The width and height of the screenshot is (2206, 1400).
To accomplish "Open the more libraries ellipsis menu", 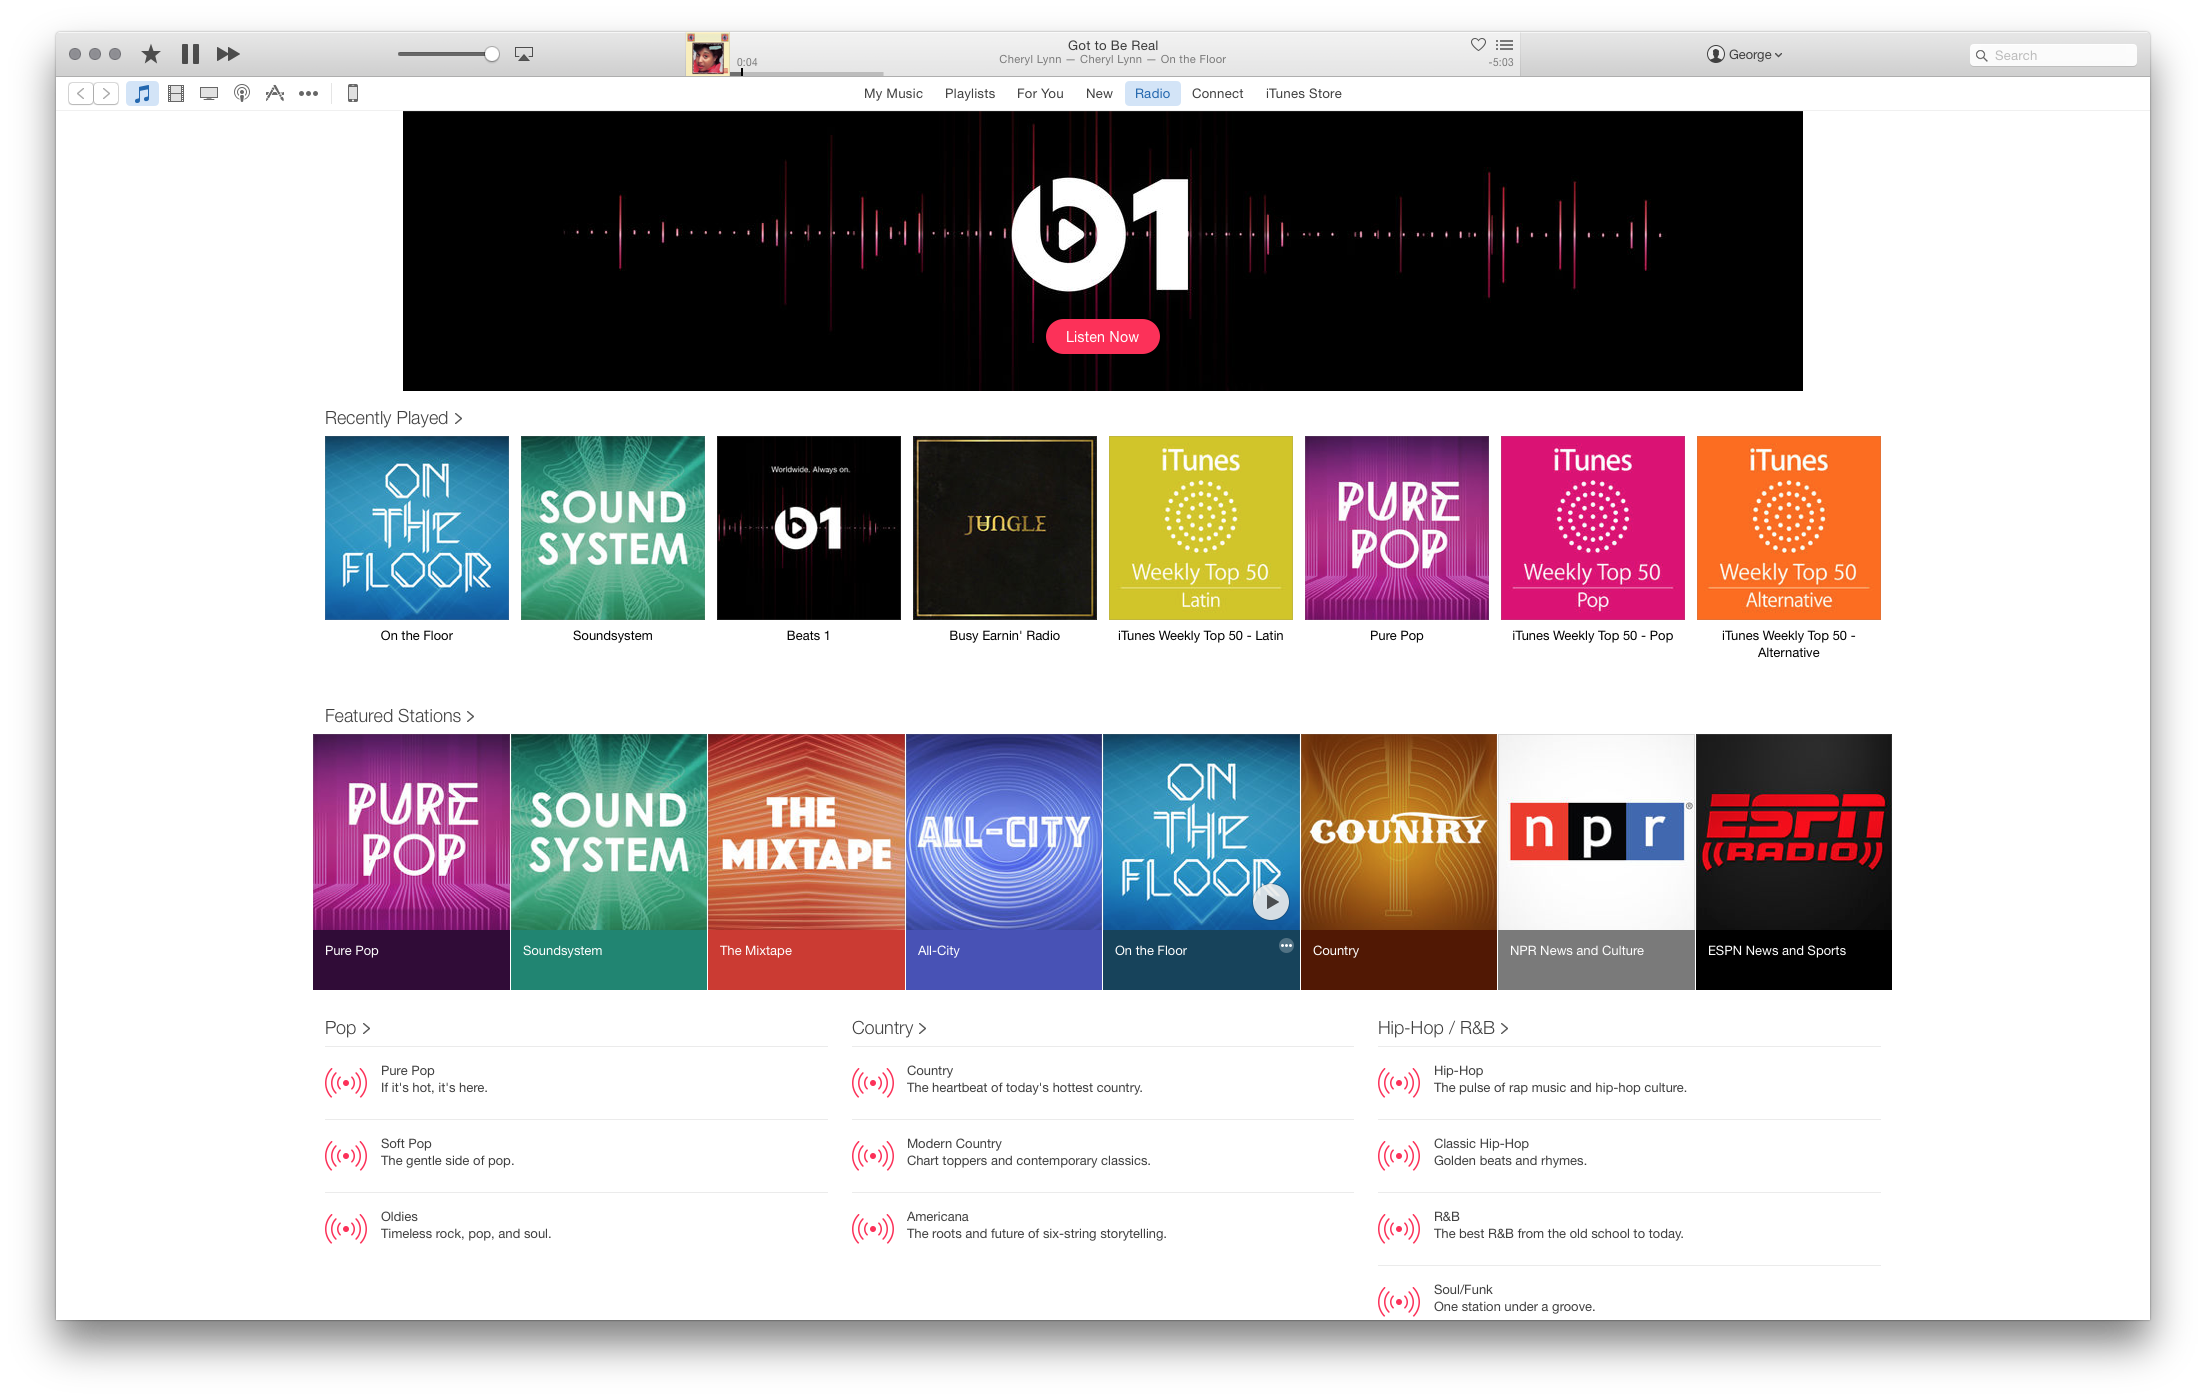I will 308,93.
